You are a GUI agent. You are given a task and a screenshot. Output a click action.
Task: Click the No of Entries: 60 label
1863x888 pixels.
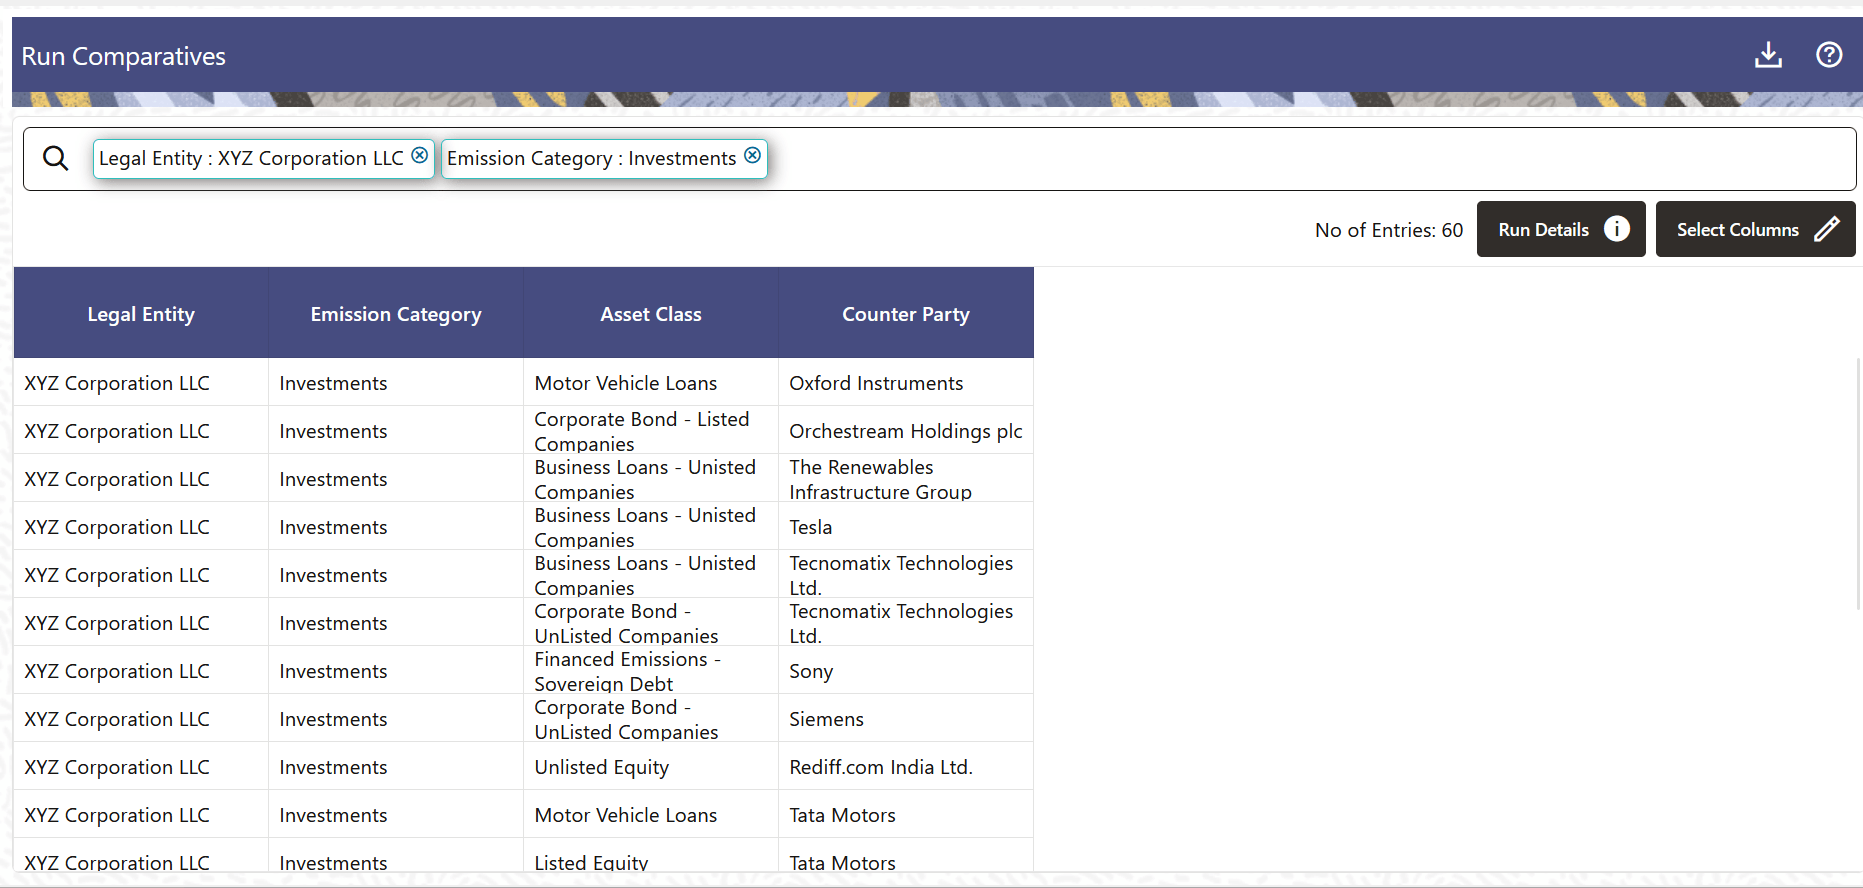pyautogui.click(x=1389, y=230)
